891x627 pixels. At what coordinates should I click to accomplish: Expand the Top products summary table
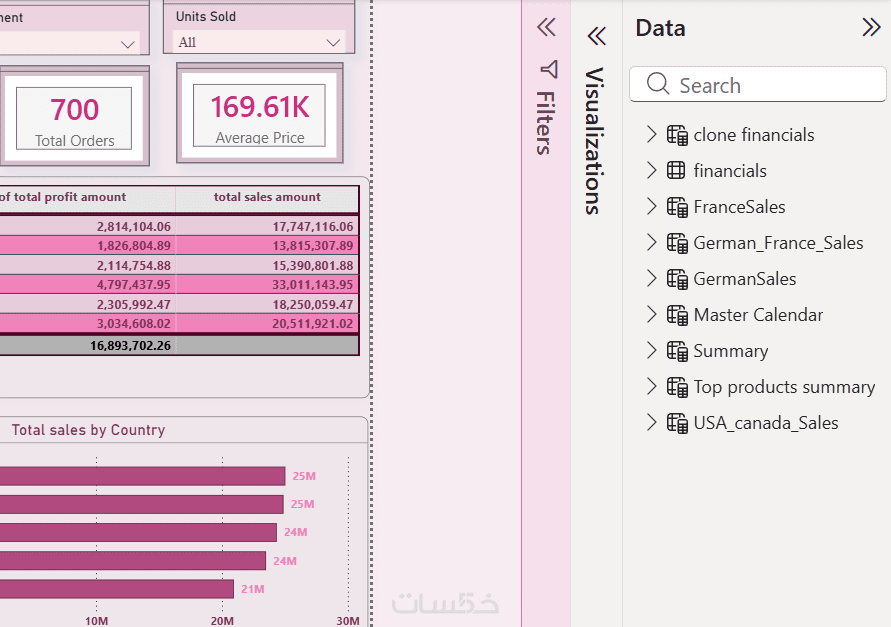(x=651, y=387)
